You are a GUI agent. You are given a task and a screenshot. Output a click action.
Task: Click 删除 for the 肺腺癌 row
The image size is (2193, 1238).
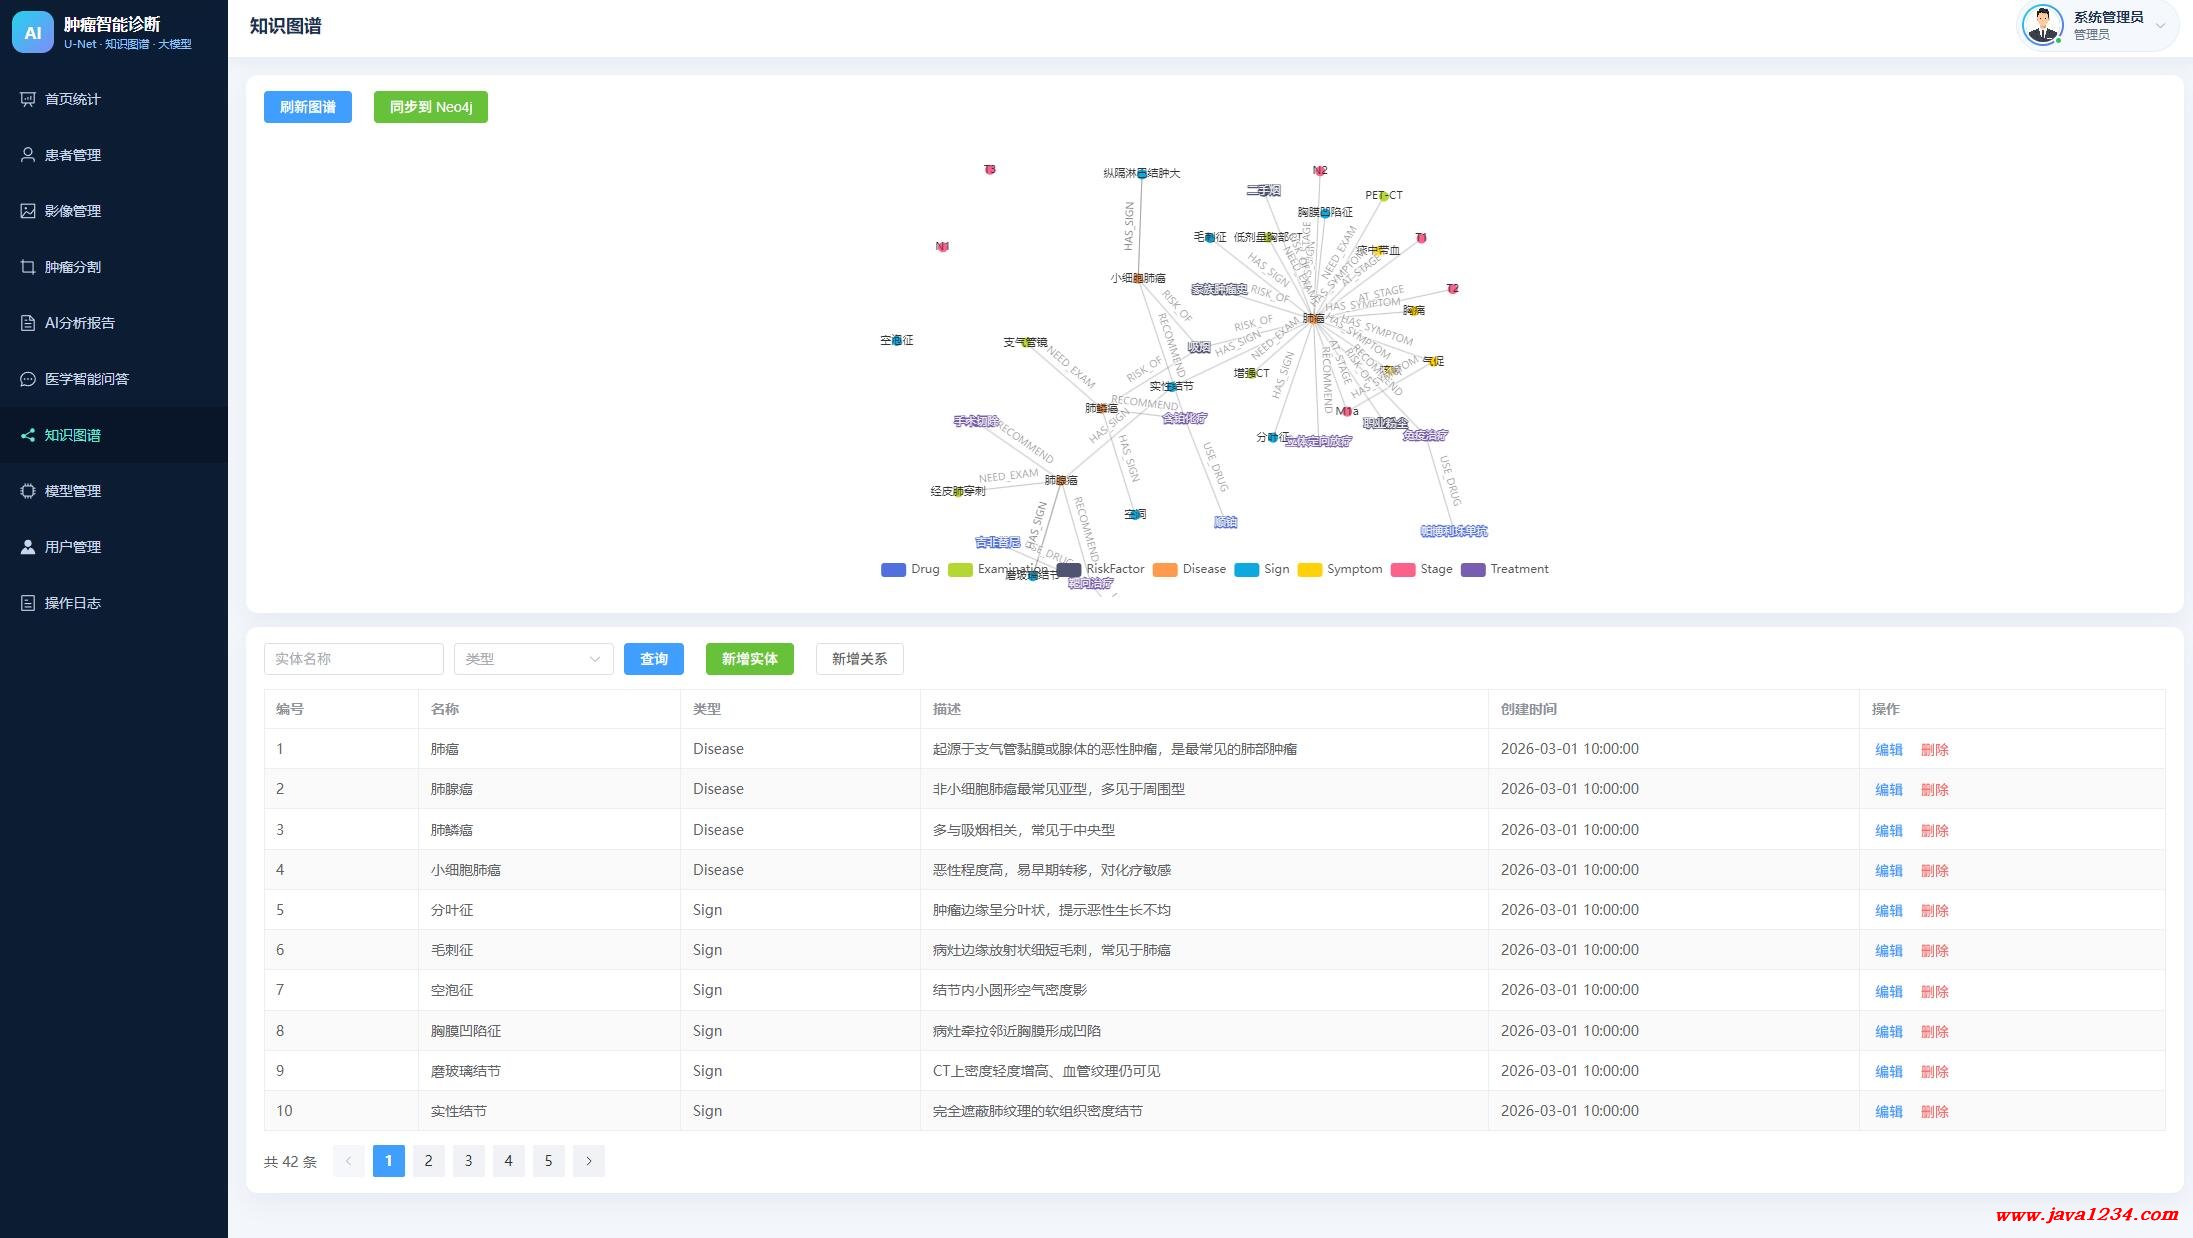coord(1934,790)
